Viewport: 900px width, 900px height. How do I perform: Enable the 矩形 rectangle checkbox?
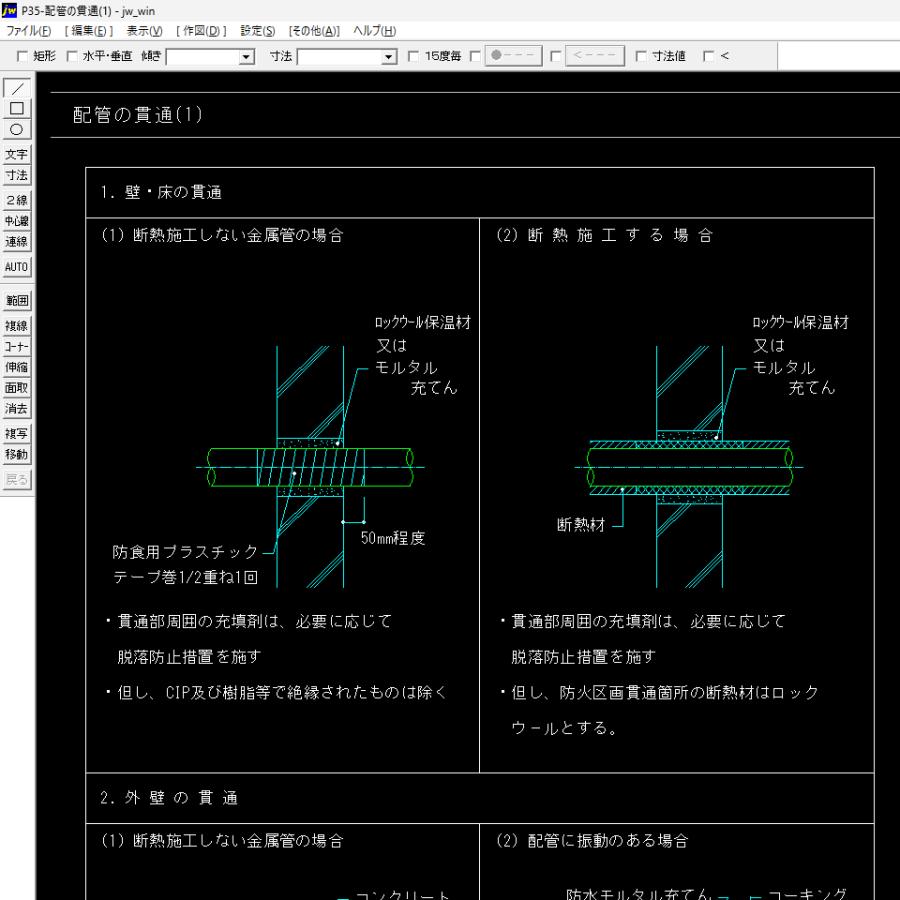(22, 56)
